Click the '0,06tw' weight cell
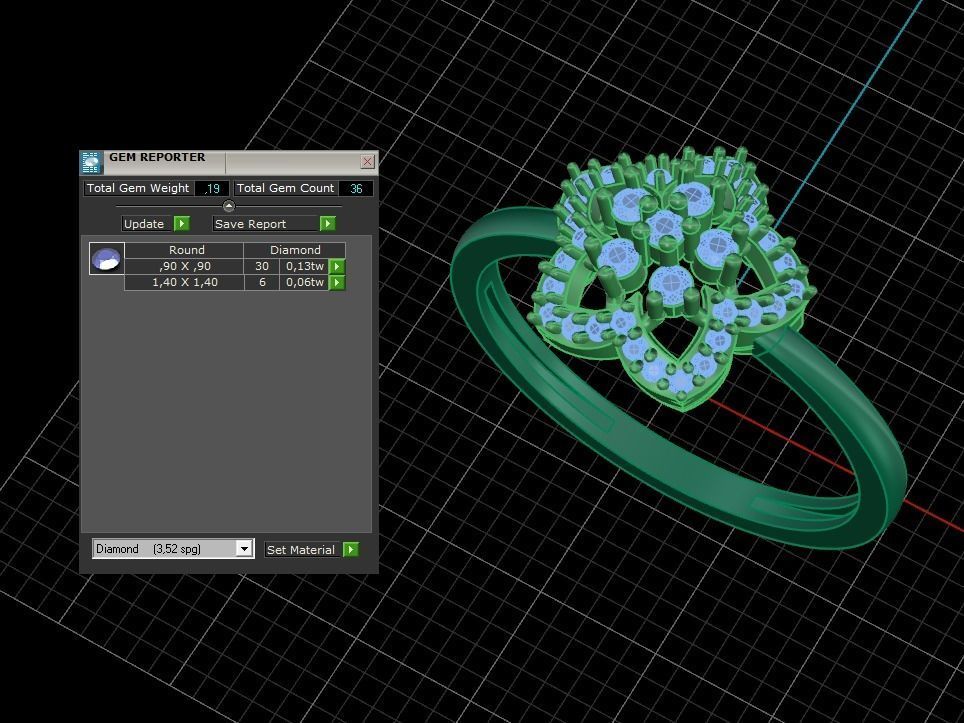The height and width of the screenshot is (723, 964). 305,282
